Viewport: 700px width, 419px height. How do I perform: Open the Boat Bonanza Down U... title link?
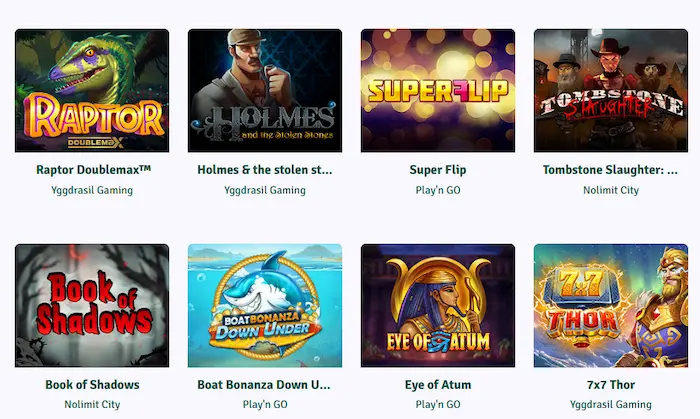click(265, 385)
